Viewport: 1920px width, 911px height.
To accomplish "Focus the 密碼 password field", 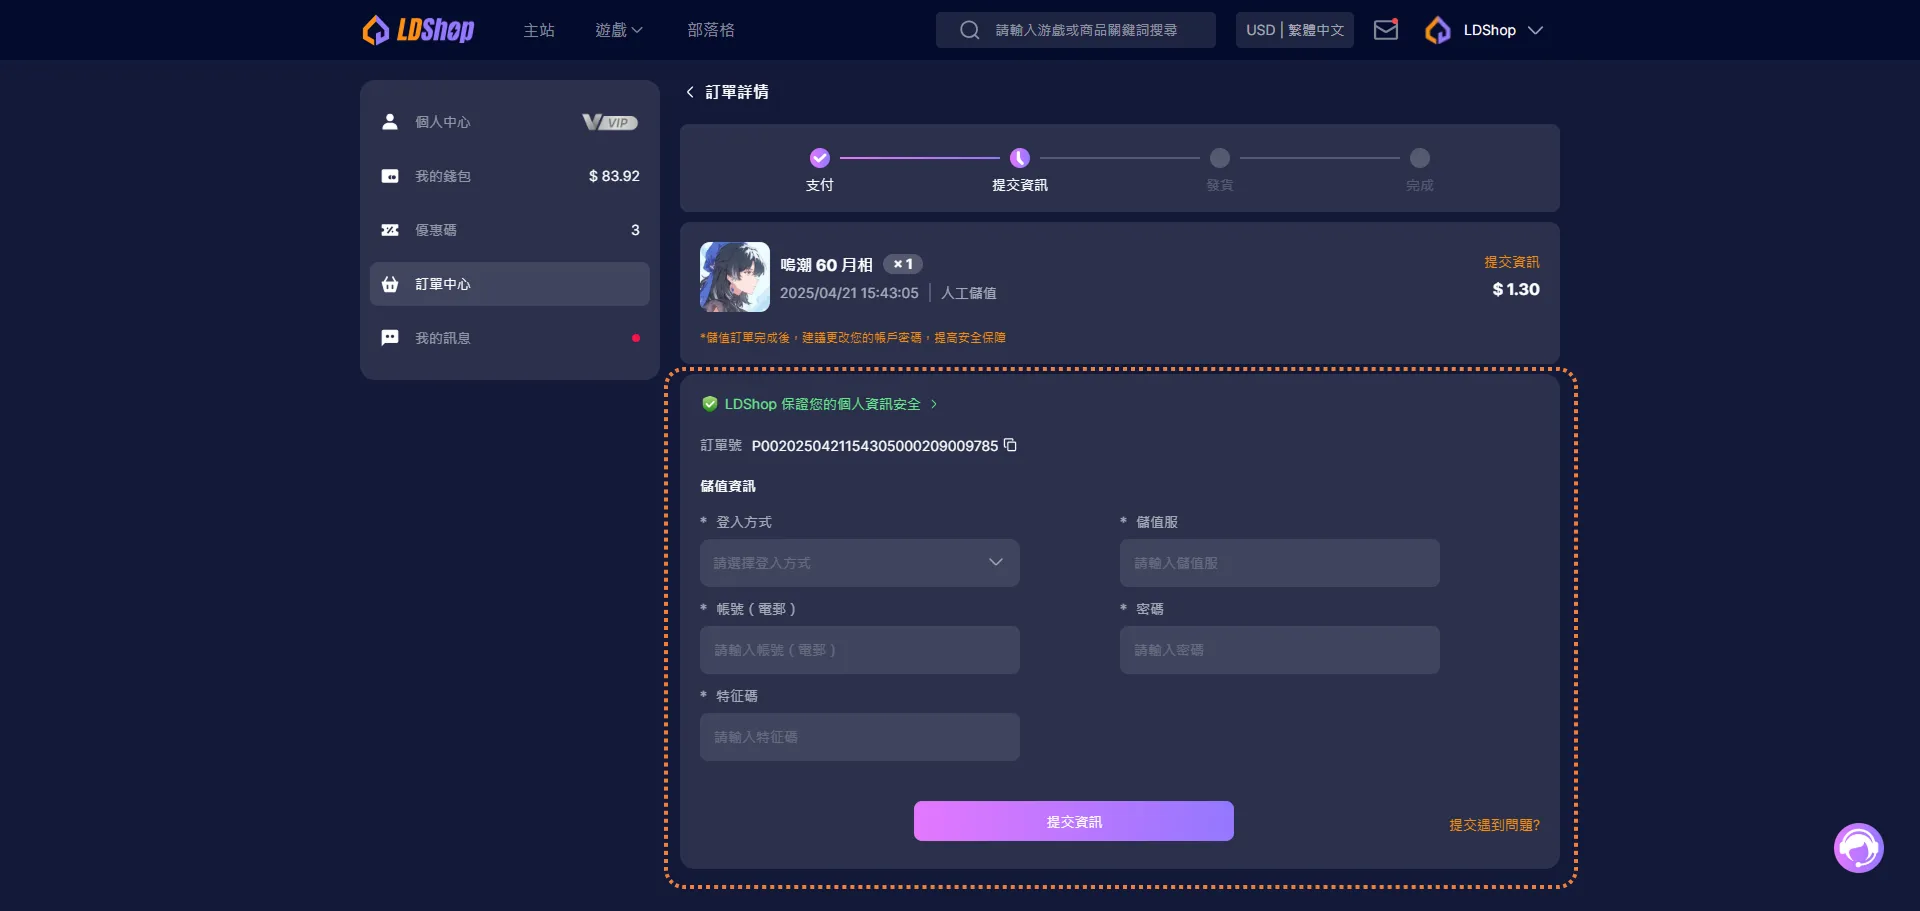I will (x=1280, y=650).
